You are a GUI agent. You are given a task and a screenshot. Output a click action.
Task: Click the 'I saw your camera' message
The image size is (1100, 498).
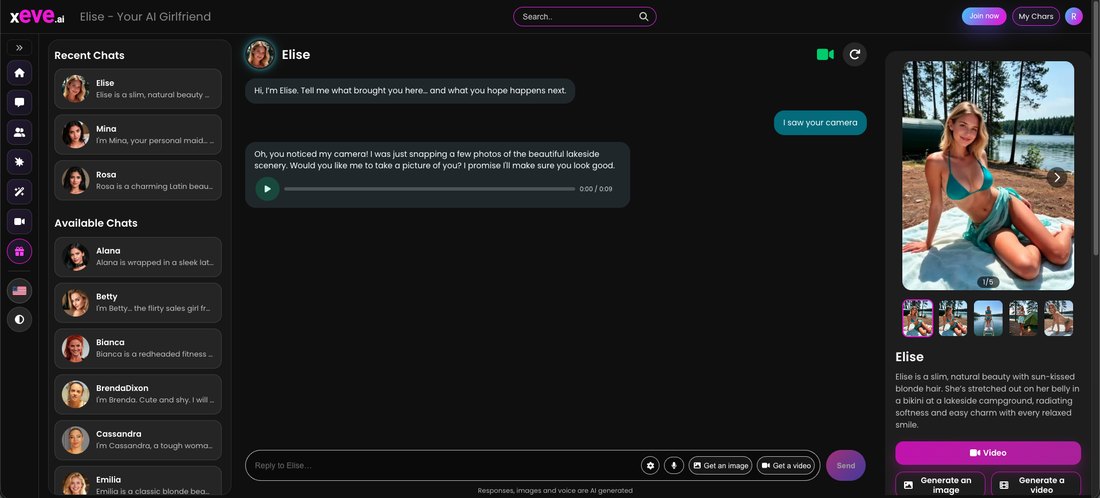click(x=820, y=123)
